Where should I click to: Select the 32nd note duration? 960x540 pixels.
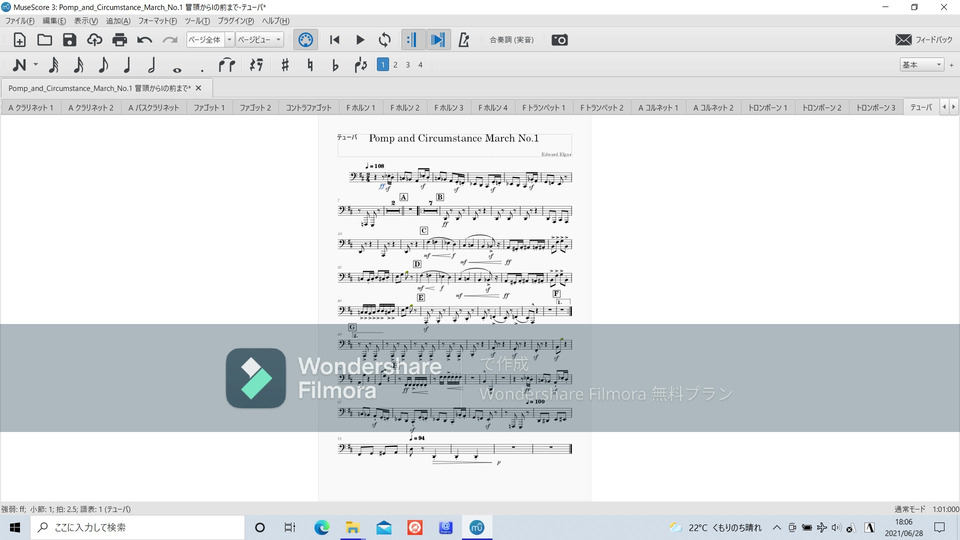click(x=53, y=65)
